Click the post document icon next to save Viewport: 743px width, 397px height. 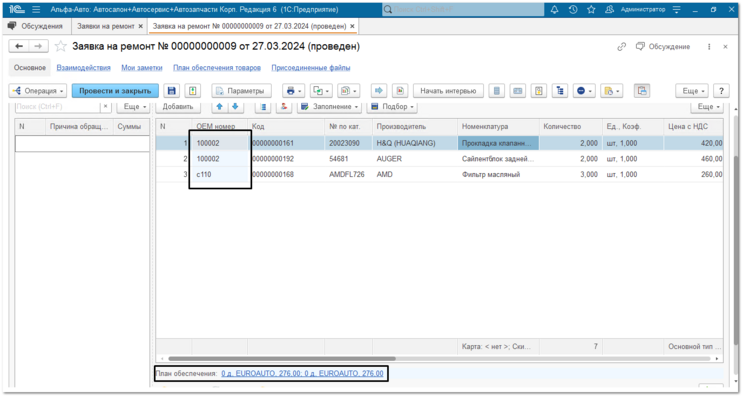click(x=192, y=90)
